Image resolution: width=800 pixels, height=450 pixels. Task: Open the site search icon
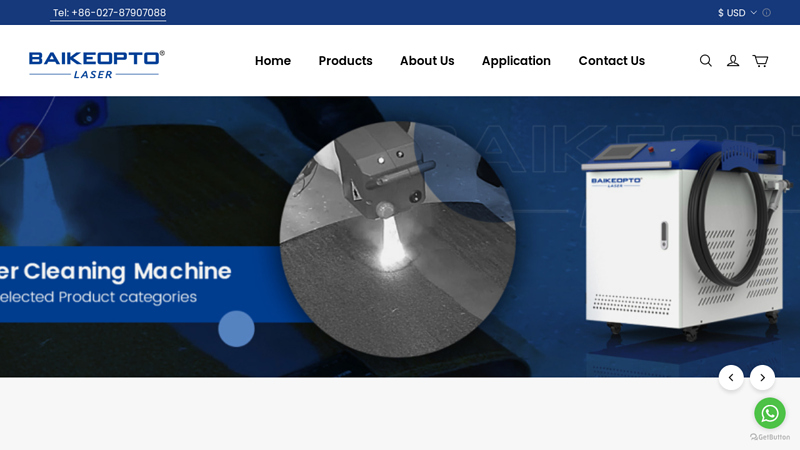(x=706, y=61)
